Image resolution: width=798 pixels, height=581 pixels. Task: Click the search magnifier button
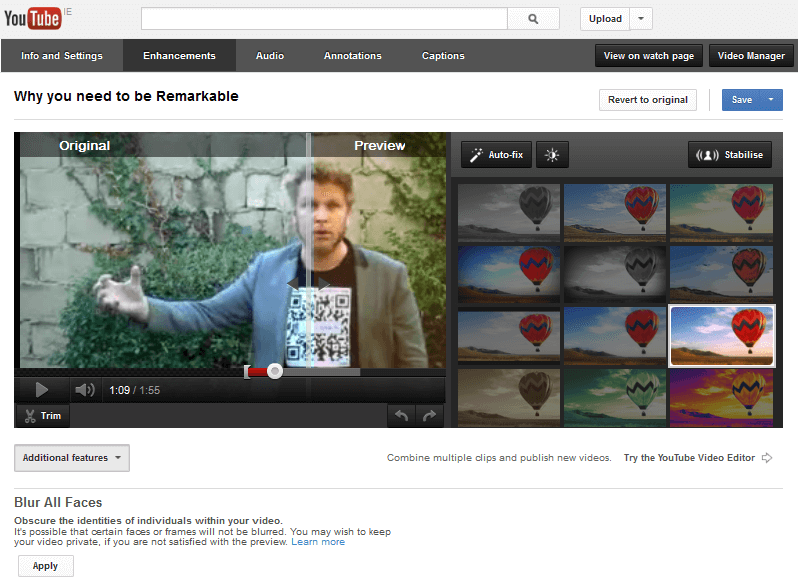click(534, 19)
